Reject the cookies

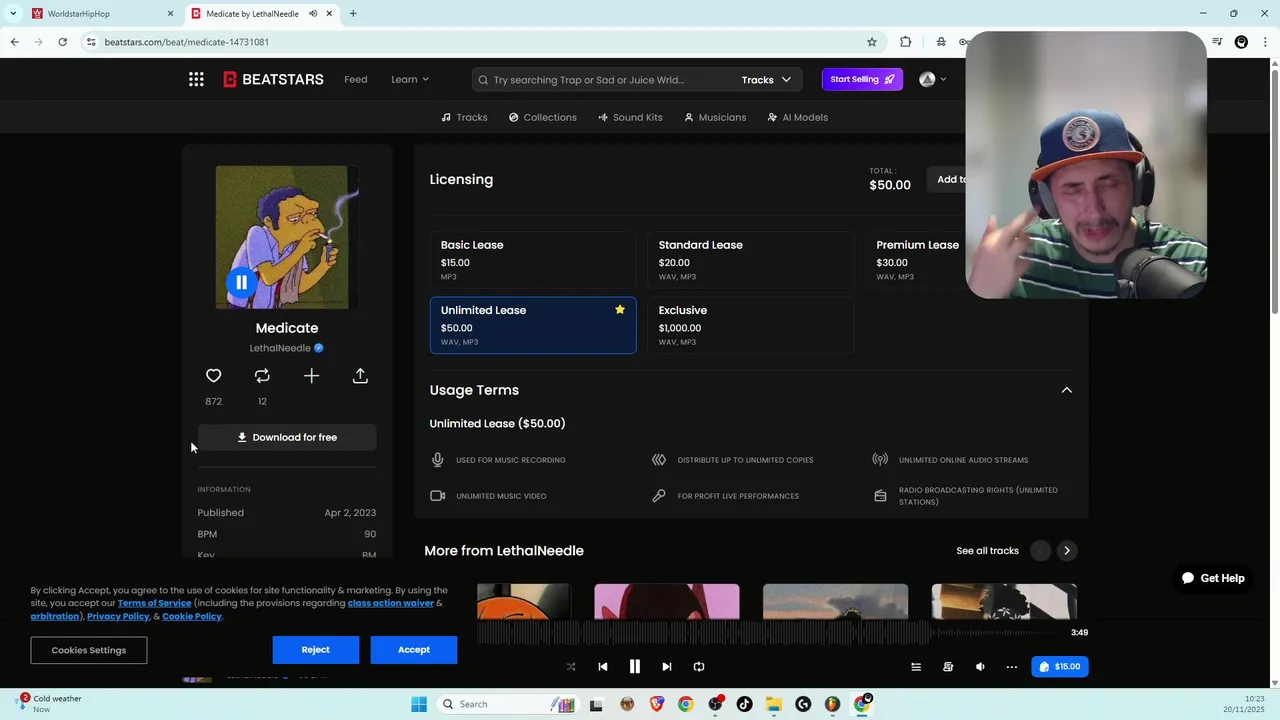pos(315,650)
